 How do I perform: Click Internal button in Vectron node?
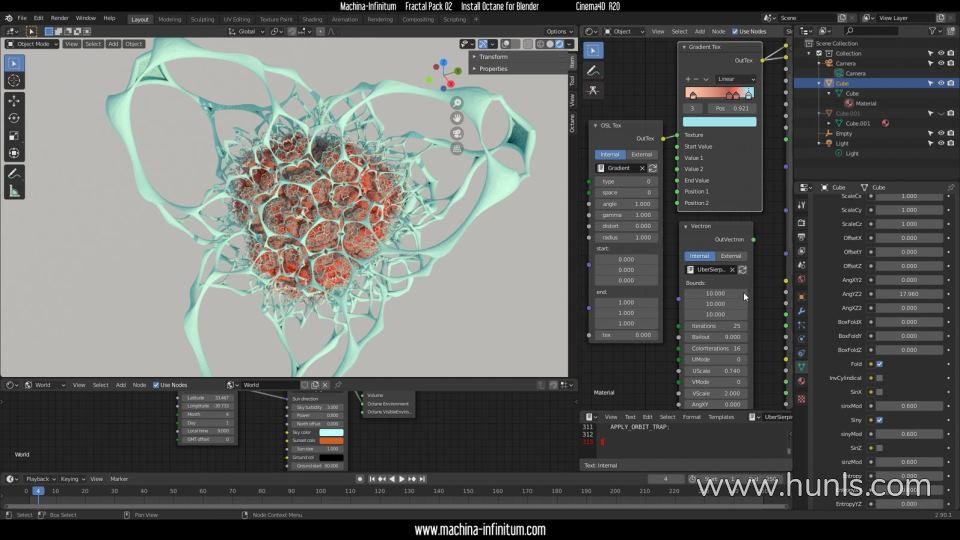699,256
